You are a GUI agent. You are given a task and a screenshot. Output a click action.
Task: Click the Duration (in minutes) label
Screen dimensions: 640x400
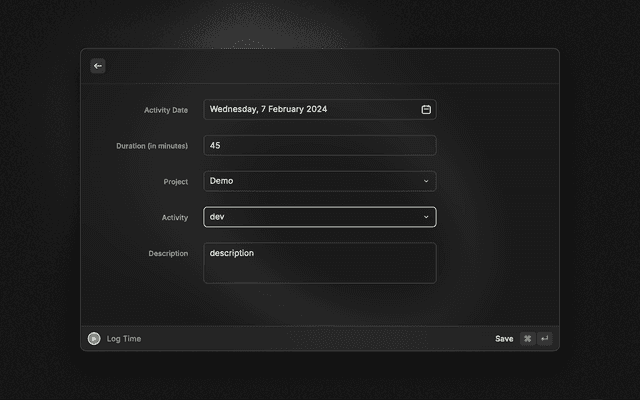pos(152,146)
